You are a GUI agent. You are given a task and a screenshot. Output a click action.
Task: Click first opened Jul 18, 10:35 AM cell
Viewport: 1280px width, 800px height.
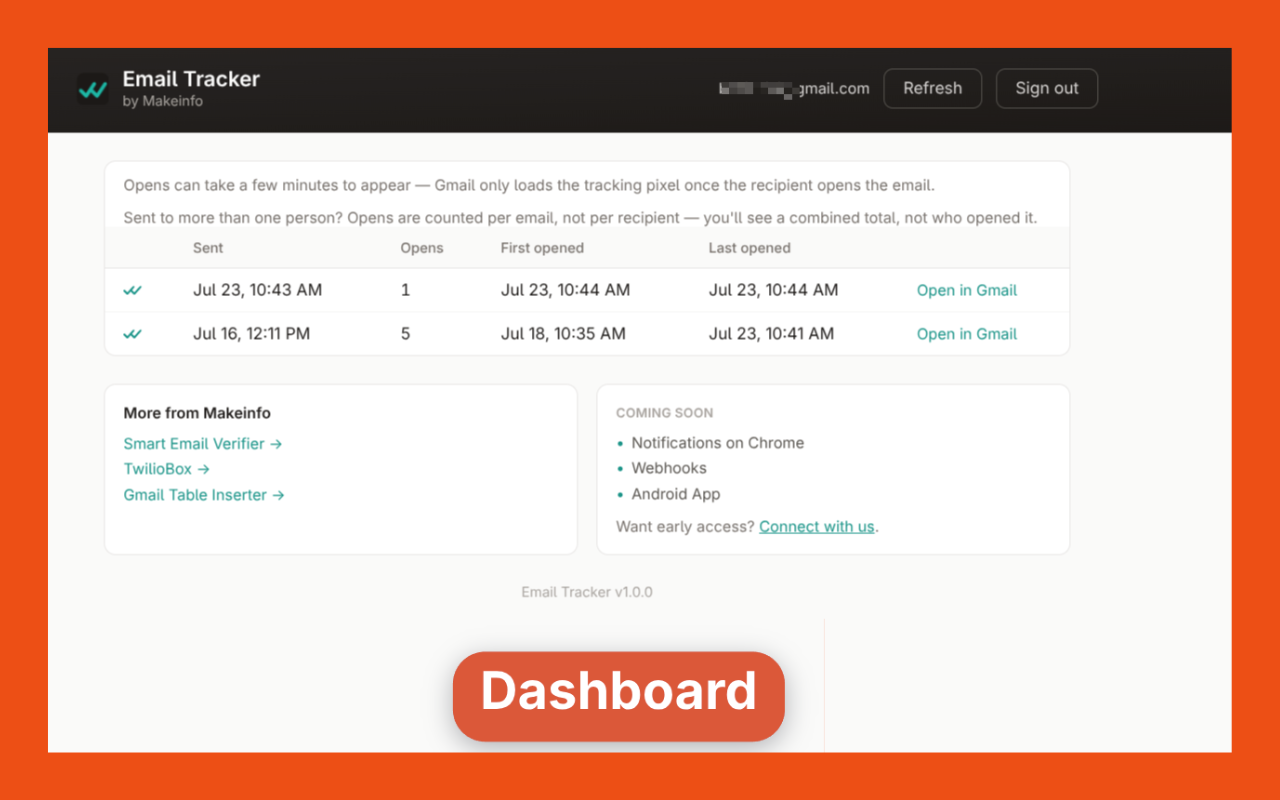pyautogui.click(x=563, y=334)
